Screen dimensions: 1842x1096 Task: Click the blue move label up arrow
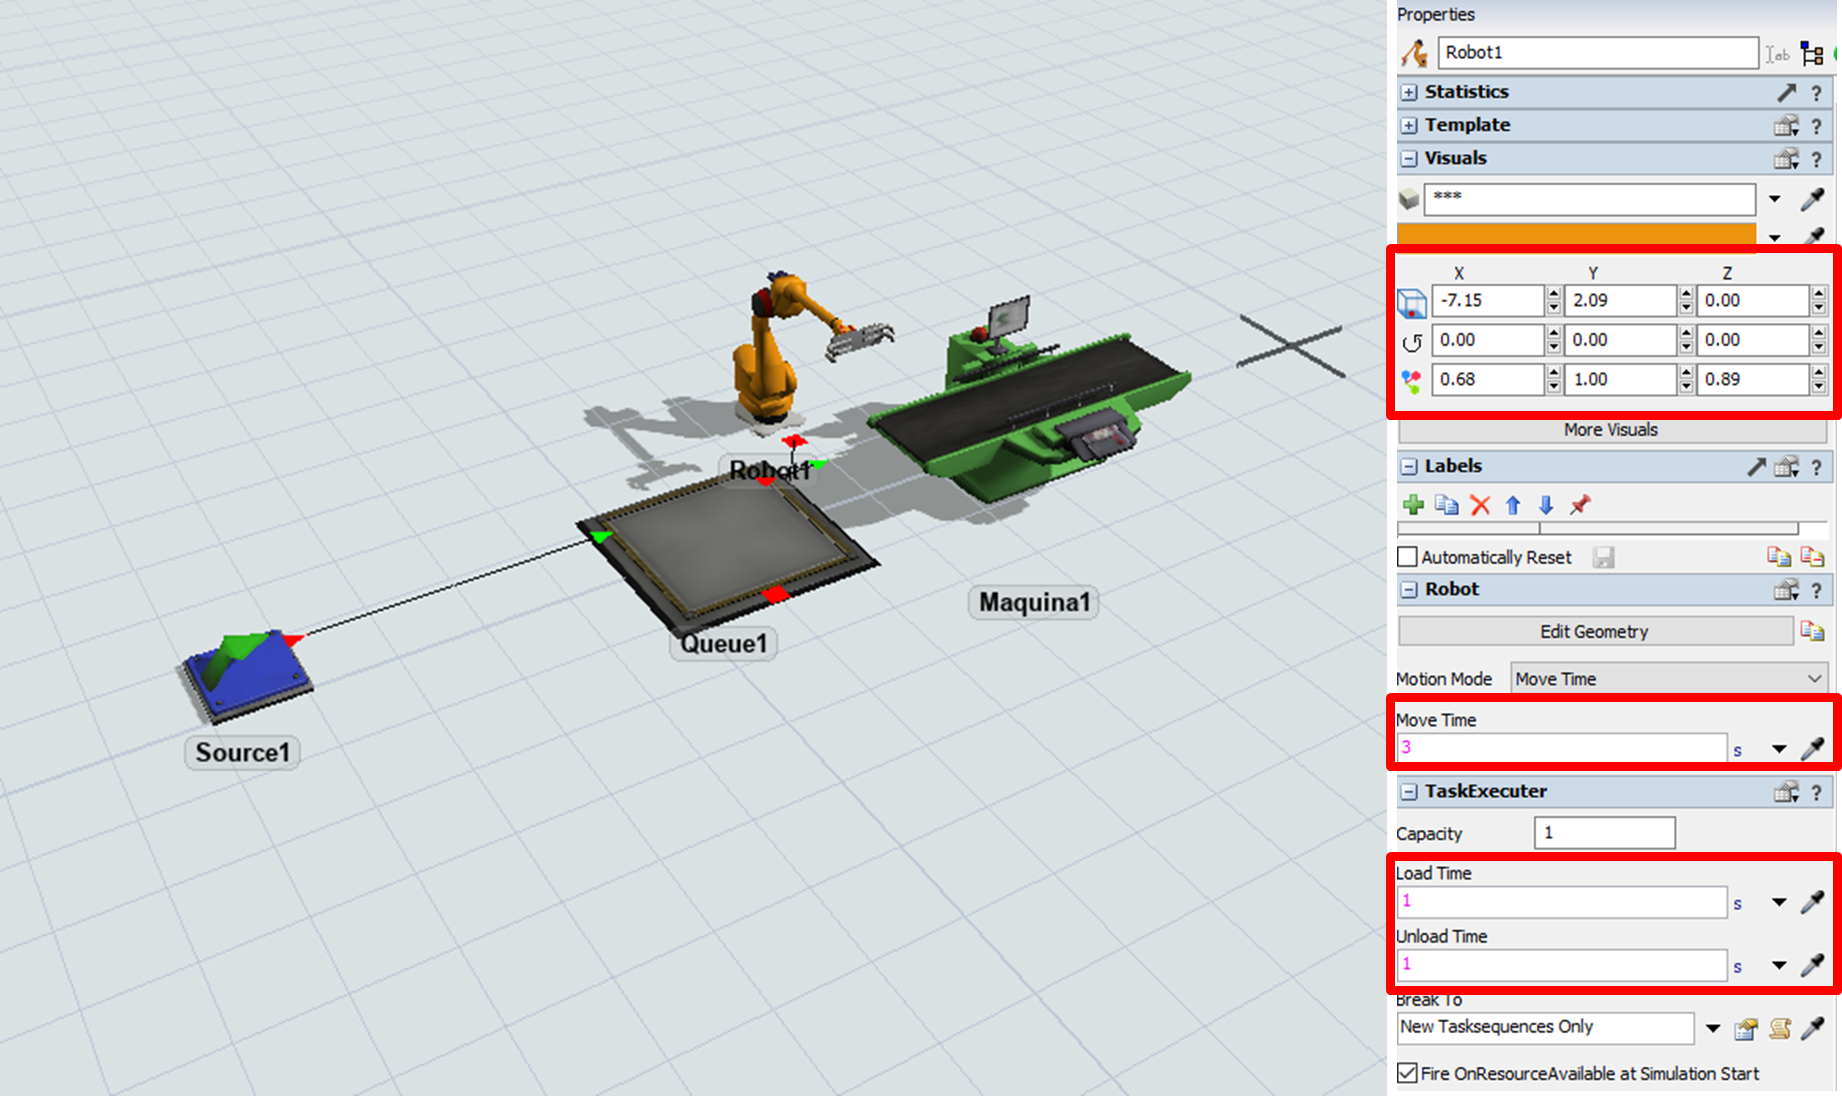pyautogui.click(x=1513, y=505)
